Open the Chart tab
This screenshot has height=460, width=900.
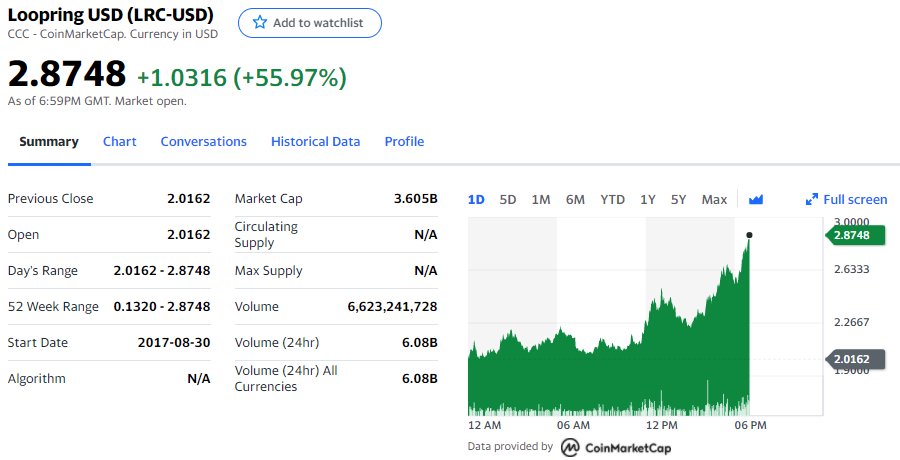point(119,142)
